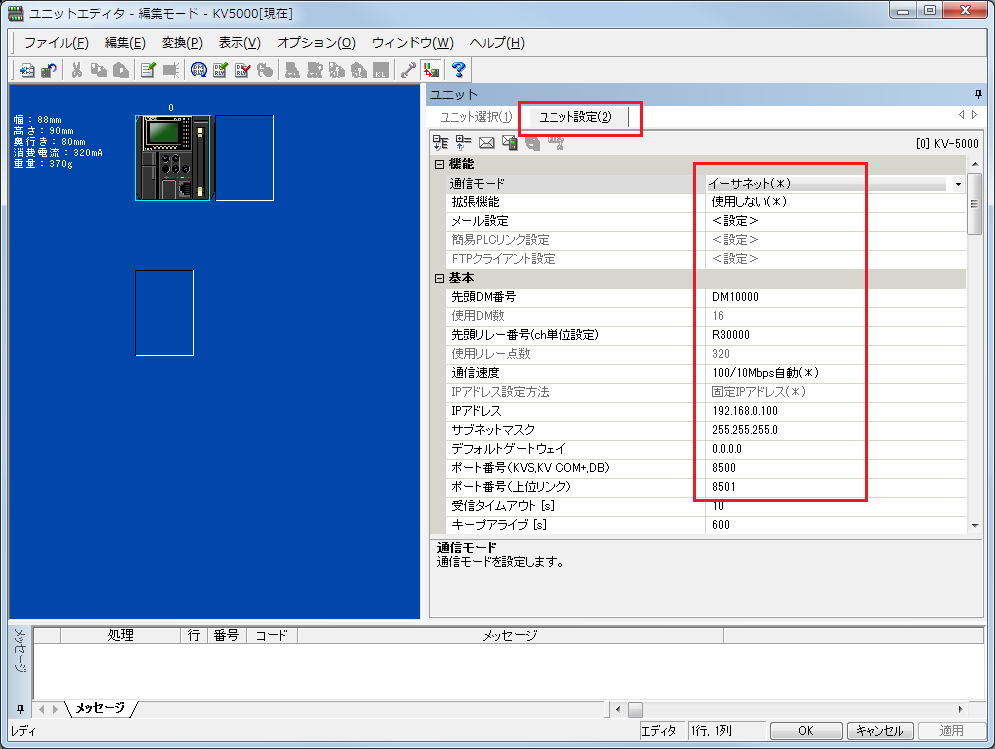995x749 pixels.
Task: Collapse the 機能 settings section
Action: pyautogui.click(x=439, y=164)
